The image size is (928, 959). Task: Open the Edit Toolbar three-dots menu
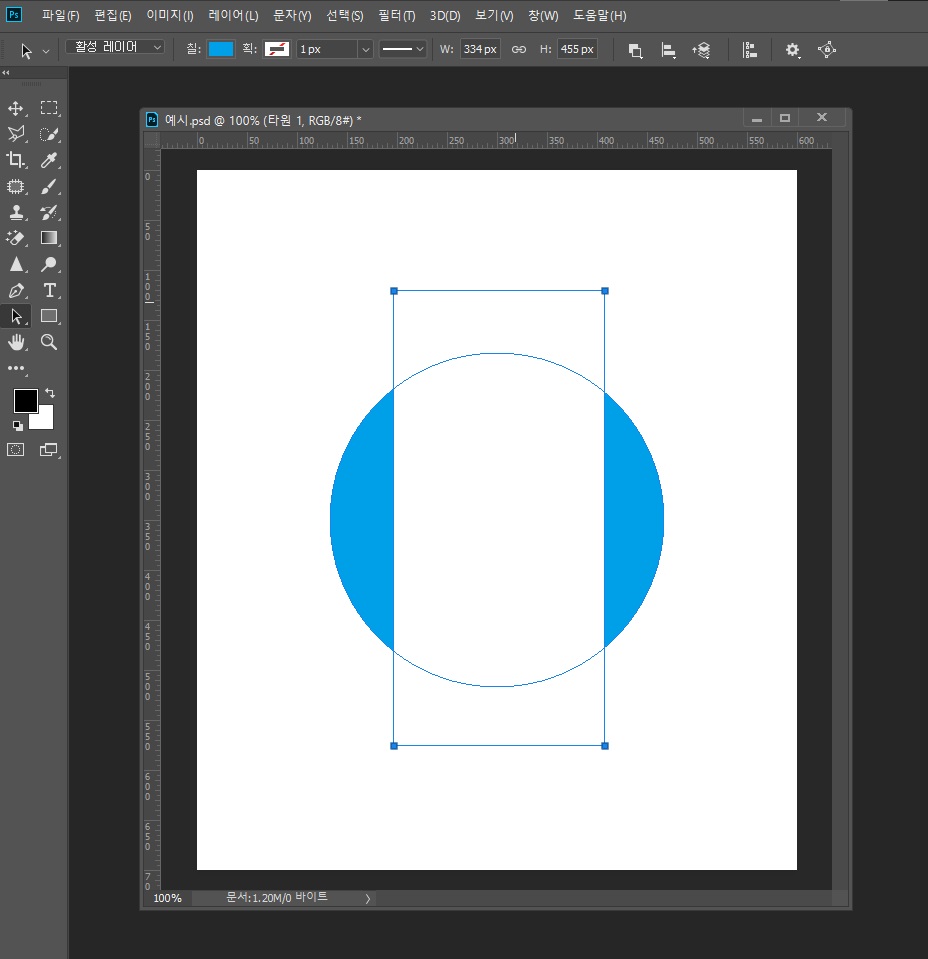click(x=16, y=368)
